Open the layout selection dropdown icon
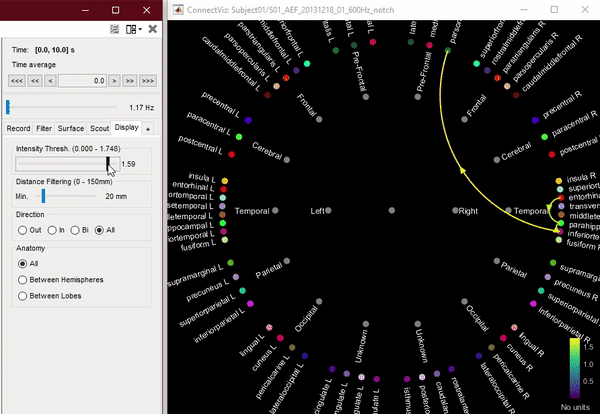The image size is (600, 414). click(x=133, y=29)
